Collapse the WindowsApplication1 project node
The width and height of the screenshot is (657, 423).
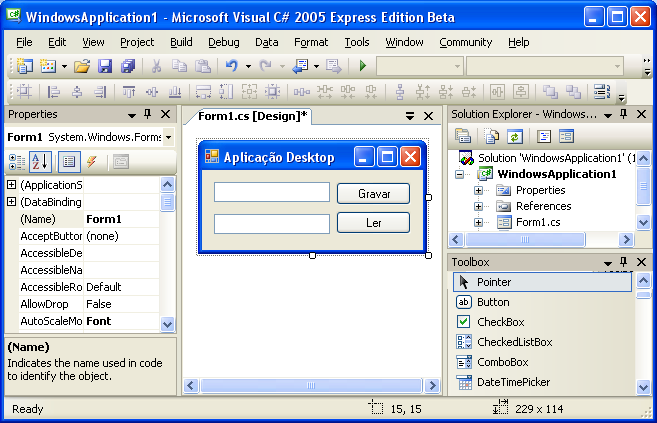[x=460, y=174]
